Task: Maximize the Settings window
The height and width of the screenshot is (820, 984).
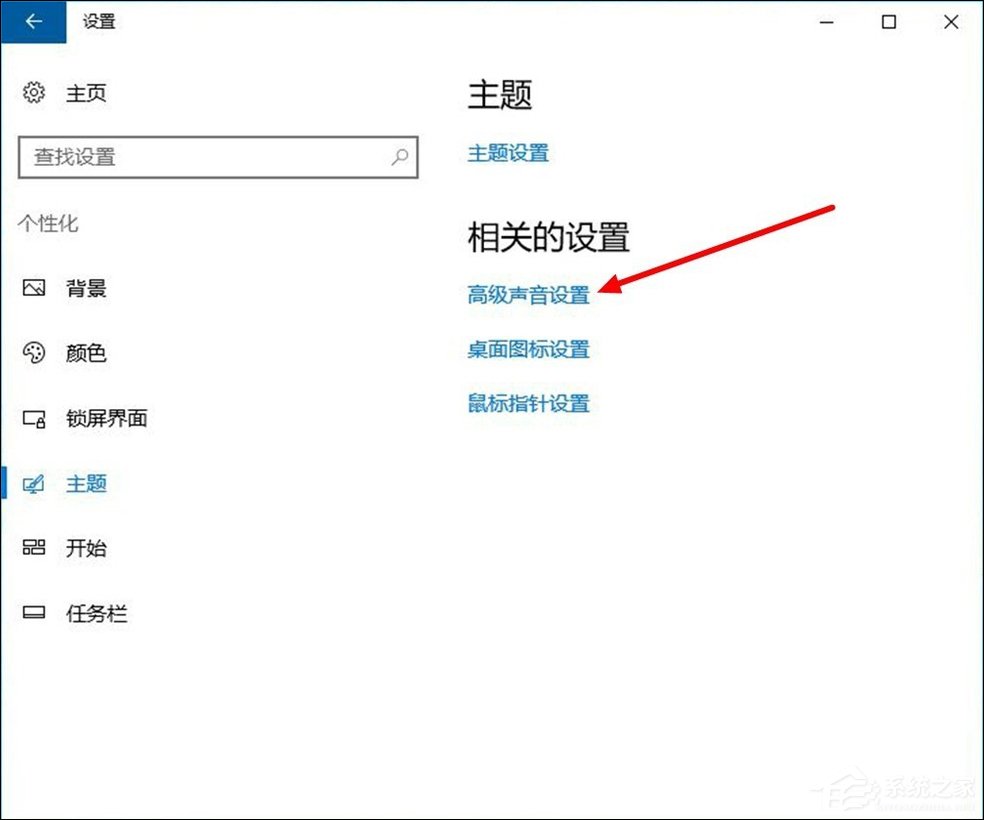Action: [x=888, y=21]
